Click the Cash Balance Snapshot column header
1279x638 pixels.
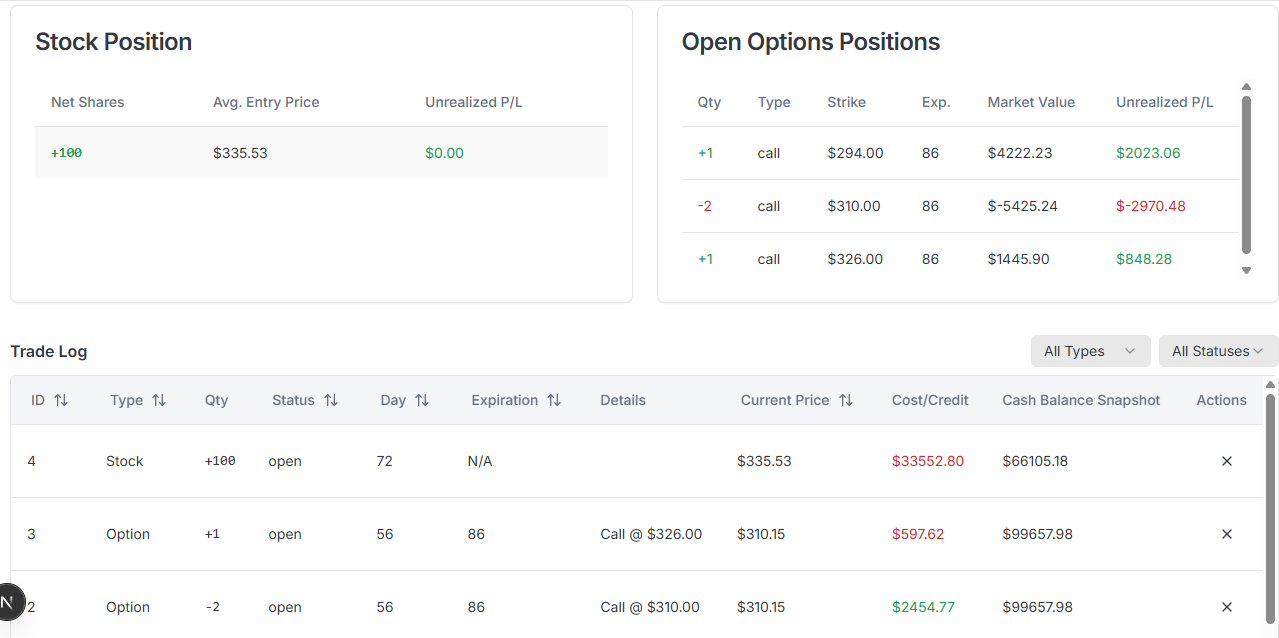click(x=1081, y=400)
